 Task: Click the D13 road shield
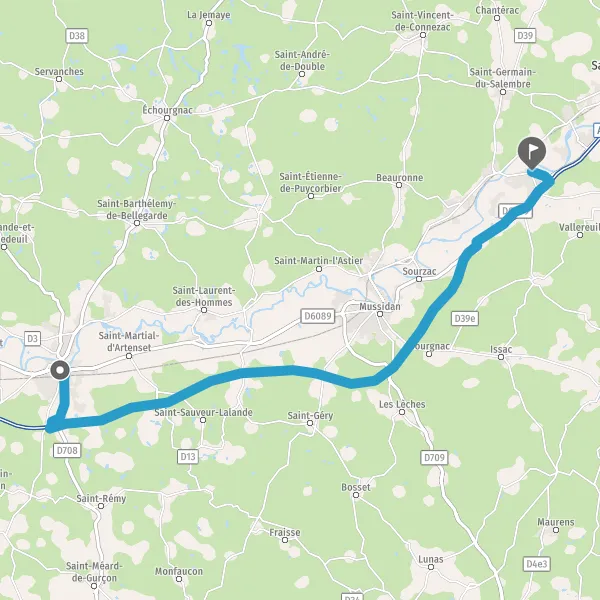[x=188, y=457]
